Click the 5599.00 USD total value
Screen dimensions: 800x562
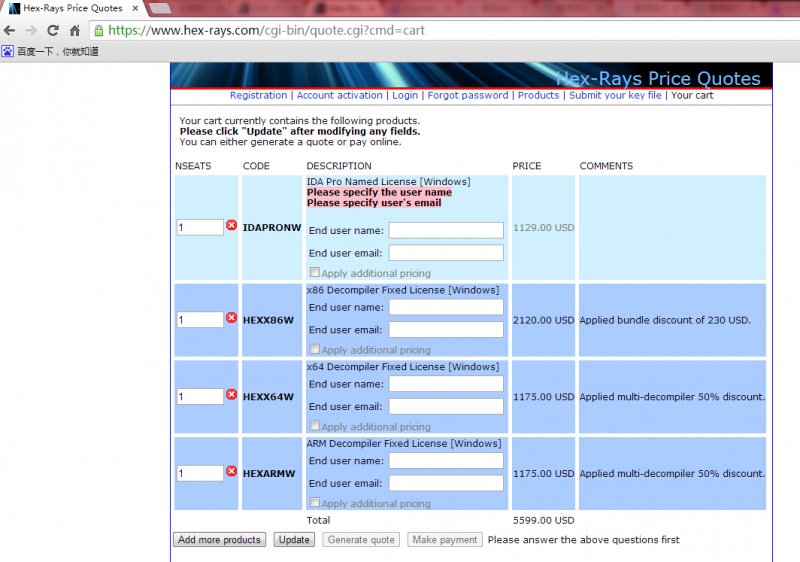pos(543,520)
